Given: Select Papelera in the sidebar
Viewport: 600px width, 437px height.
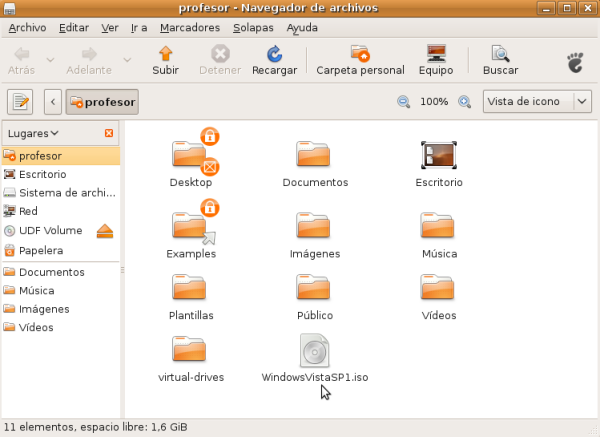Looking at the screenshot, I should [x=41, y=250].
